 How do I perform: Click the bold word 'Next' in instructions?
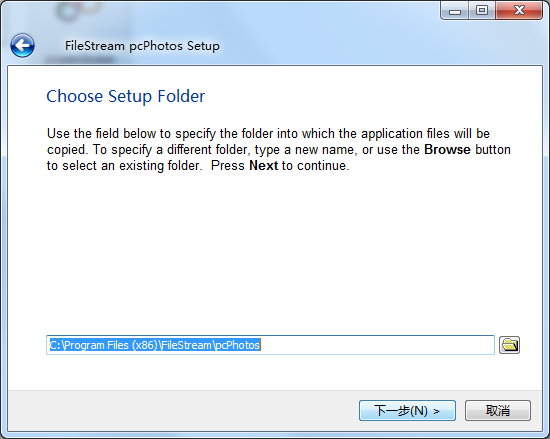tap(263, 166)
